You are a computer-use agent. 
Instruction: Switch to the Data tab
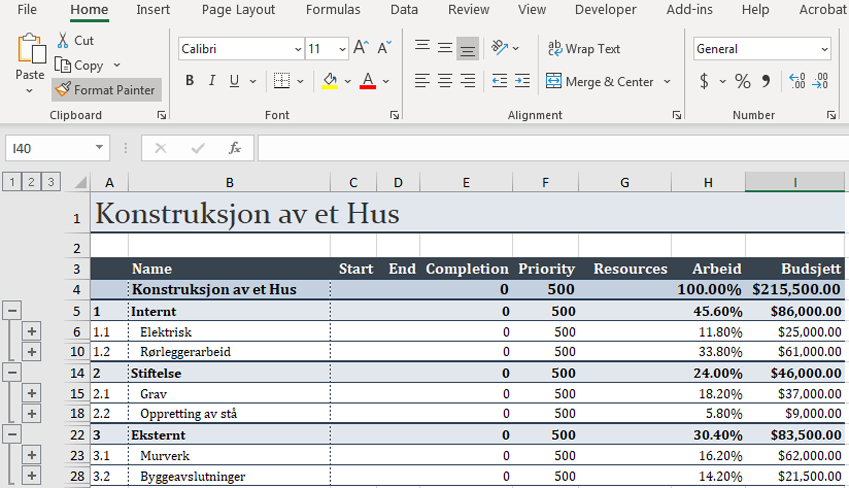click(x=404, y=9)
